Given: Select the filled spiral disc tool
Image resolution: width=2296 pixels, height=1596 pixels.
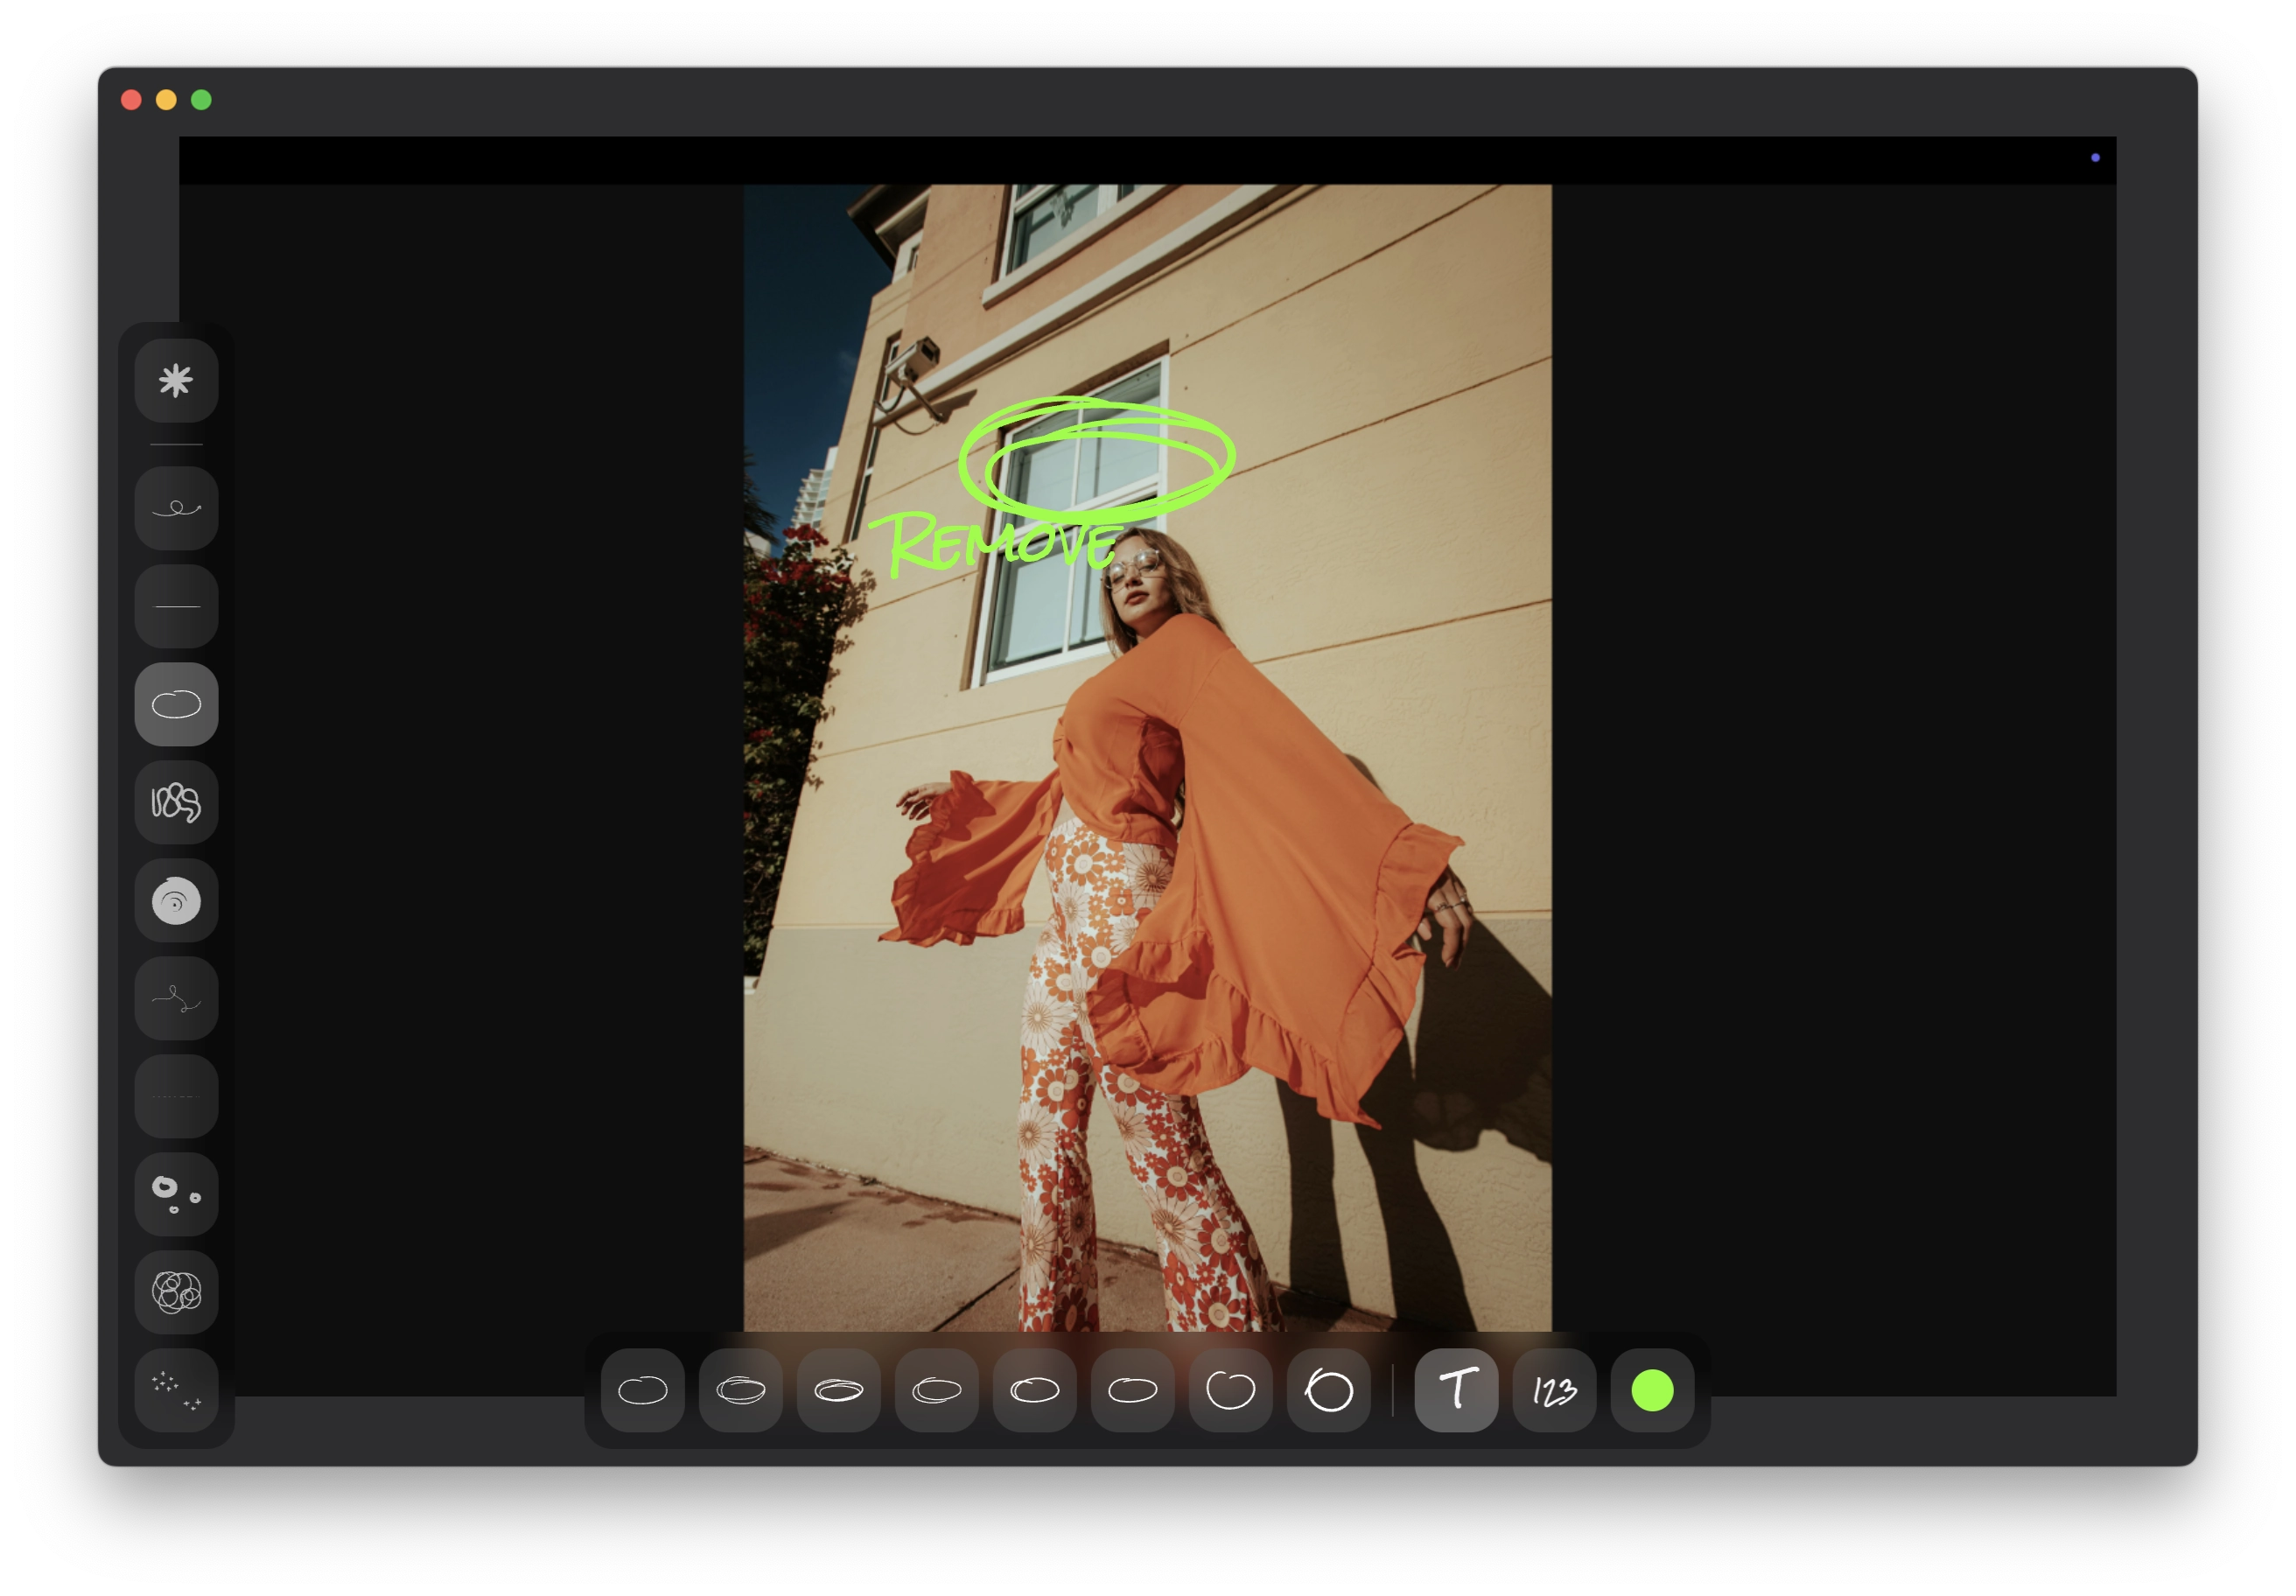Looking at the screenshot, I should 176,900.
